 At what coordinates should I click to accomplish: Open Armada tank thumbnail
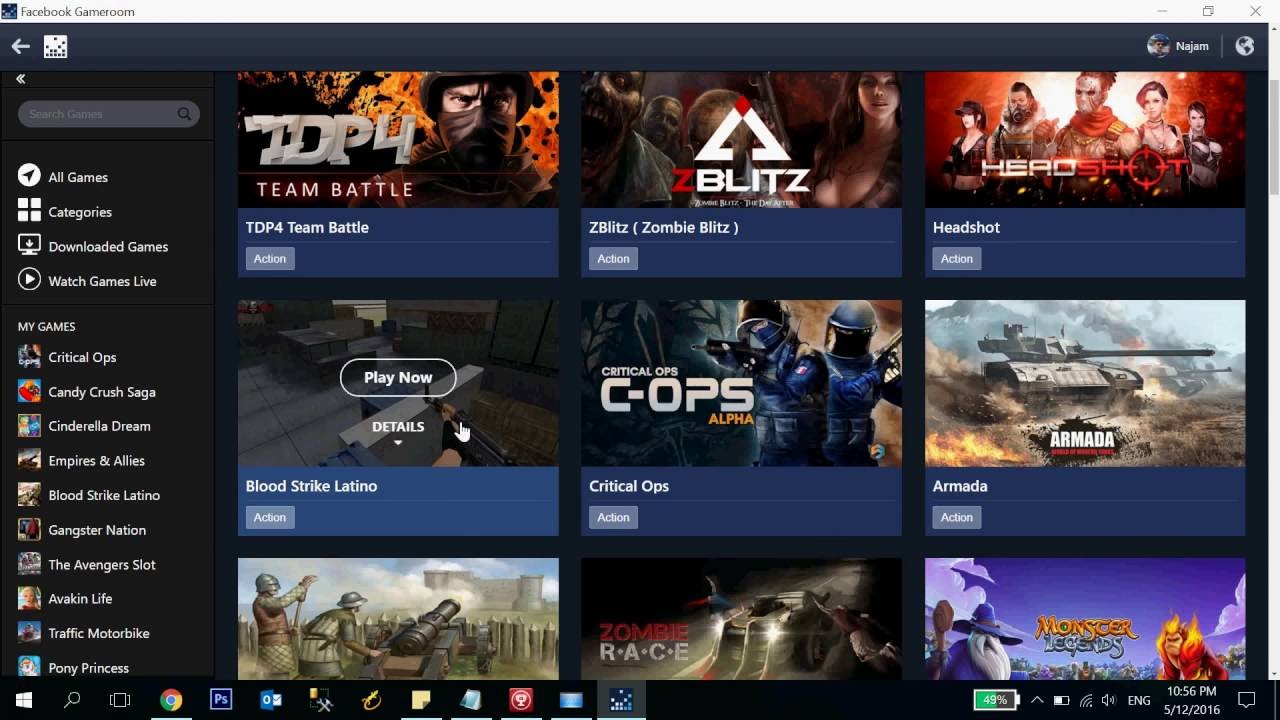[1085, 383]
